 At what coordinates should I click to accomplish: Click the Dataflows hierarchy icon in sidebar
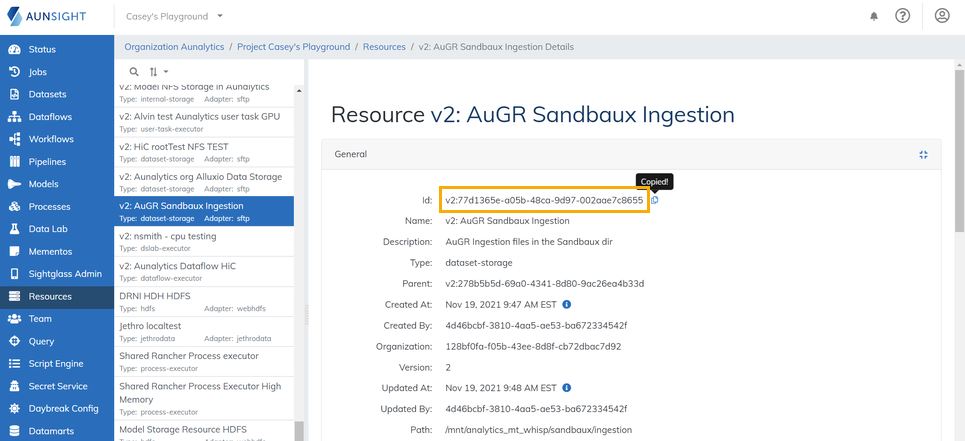[x=15, y=117]
